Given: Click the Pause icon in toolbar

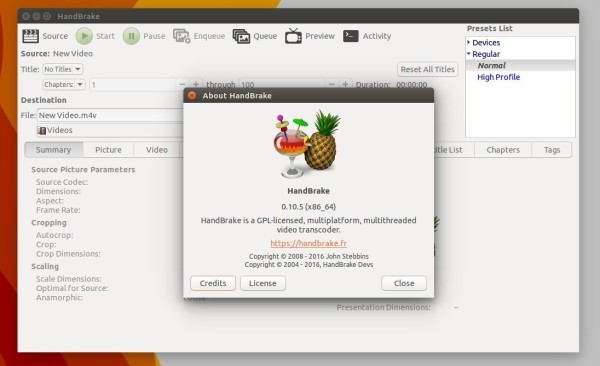Looking at the screenshot, I should pos(131,36).
